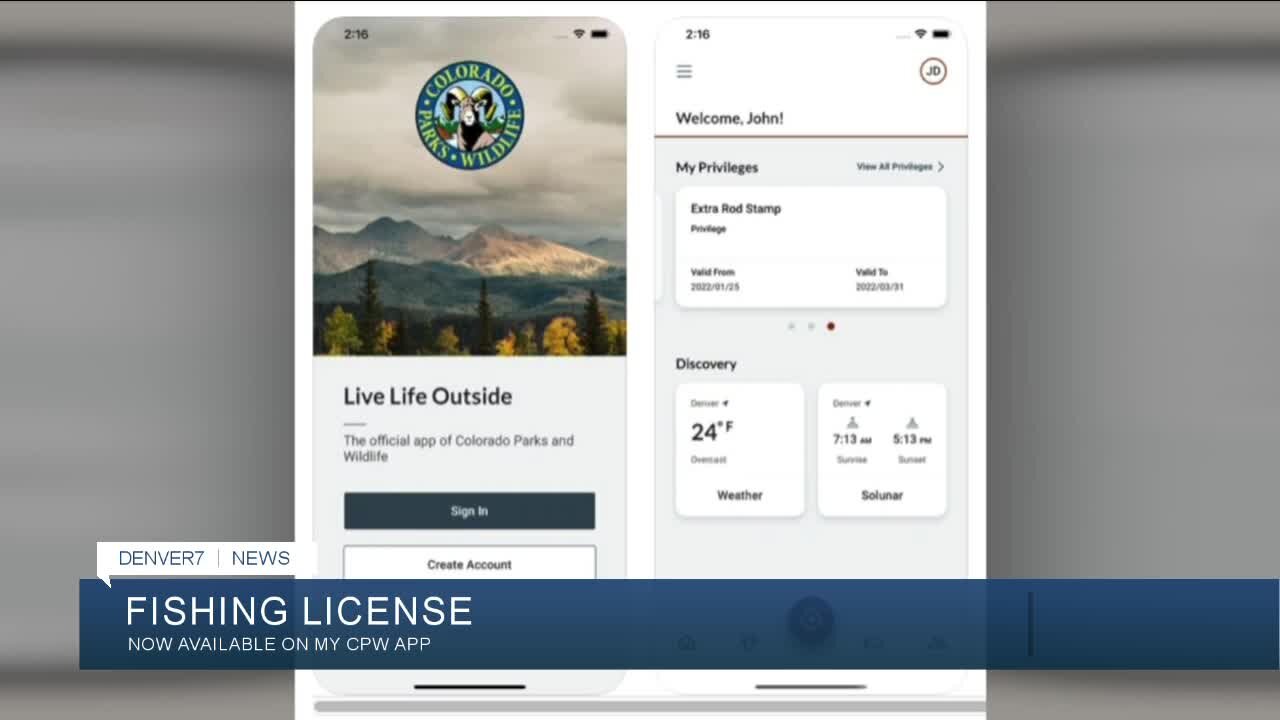Tap the JD profile avatar
The image size is (1280, 720).
(x=933, y=71)
